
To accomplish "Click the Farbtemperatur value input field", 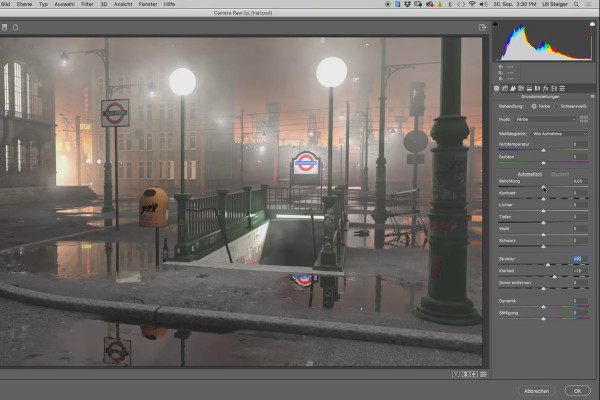I will coord(580,144).
